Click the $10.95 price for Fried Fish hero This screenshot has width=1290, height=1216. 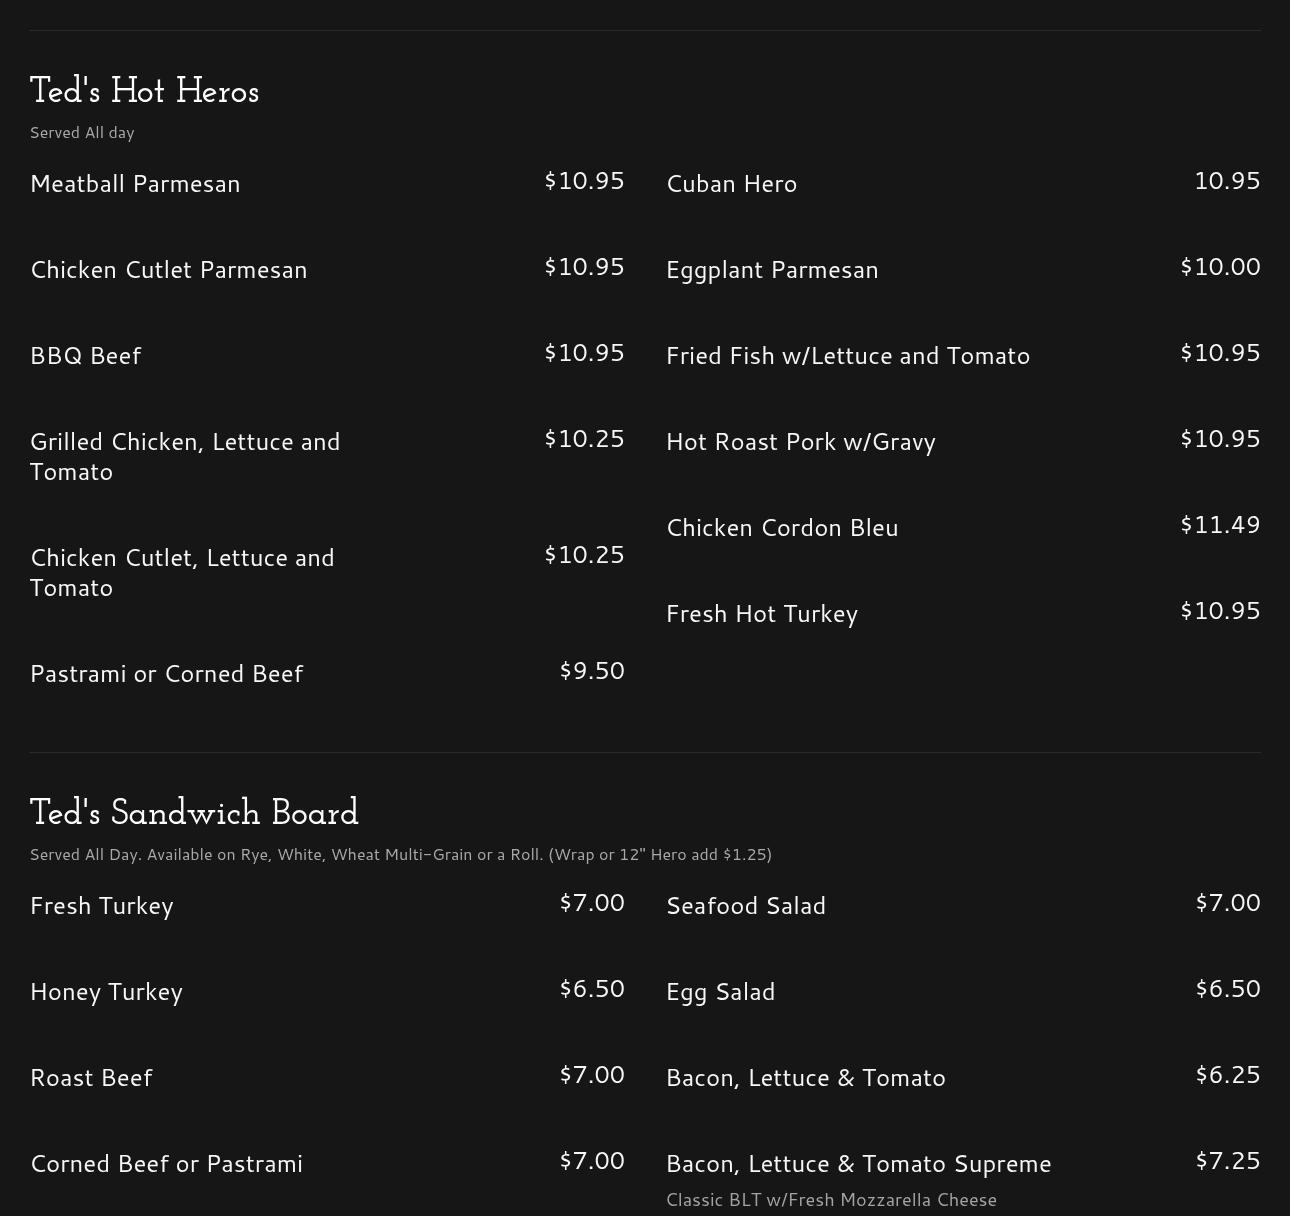(x=1220, y=353)
